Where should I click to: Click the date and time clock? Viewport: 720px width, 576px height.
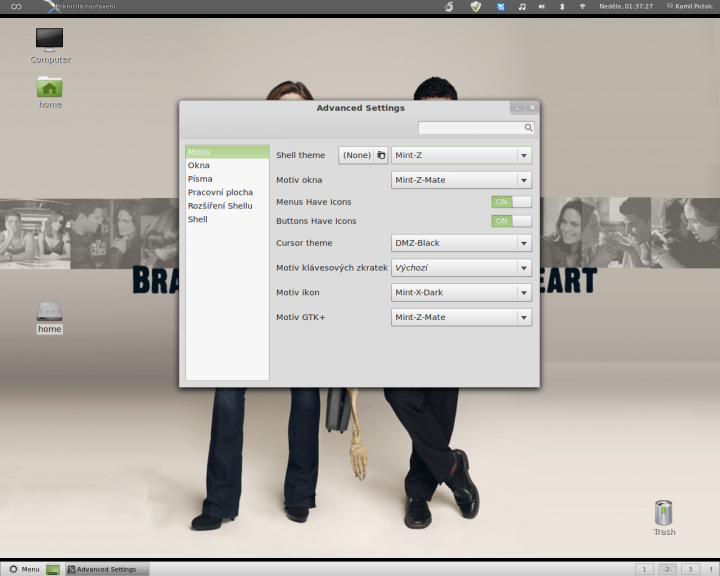(626, 6)
